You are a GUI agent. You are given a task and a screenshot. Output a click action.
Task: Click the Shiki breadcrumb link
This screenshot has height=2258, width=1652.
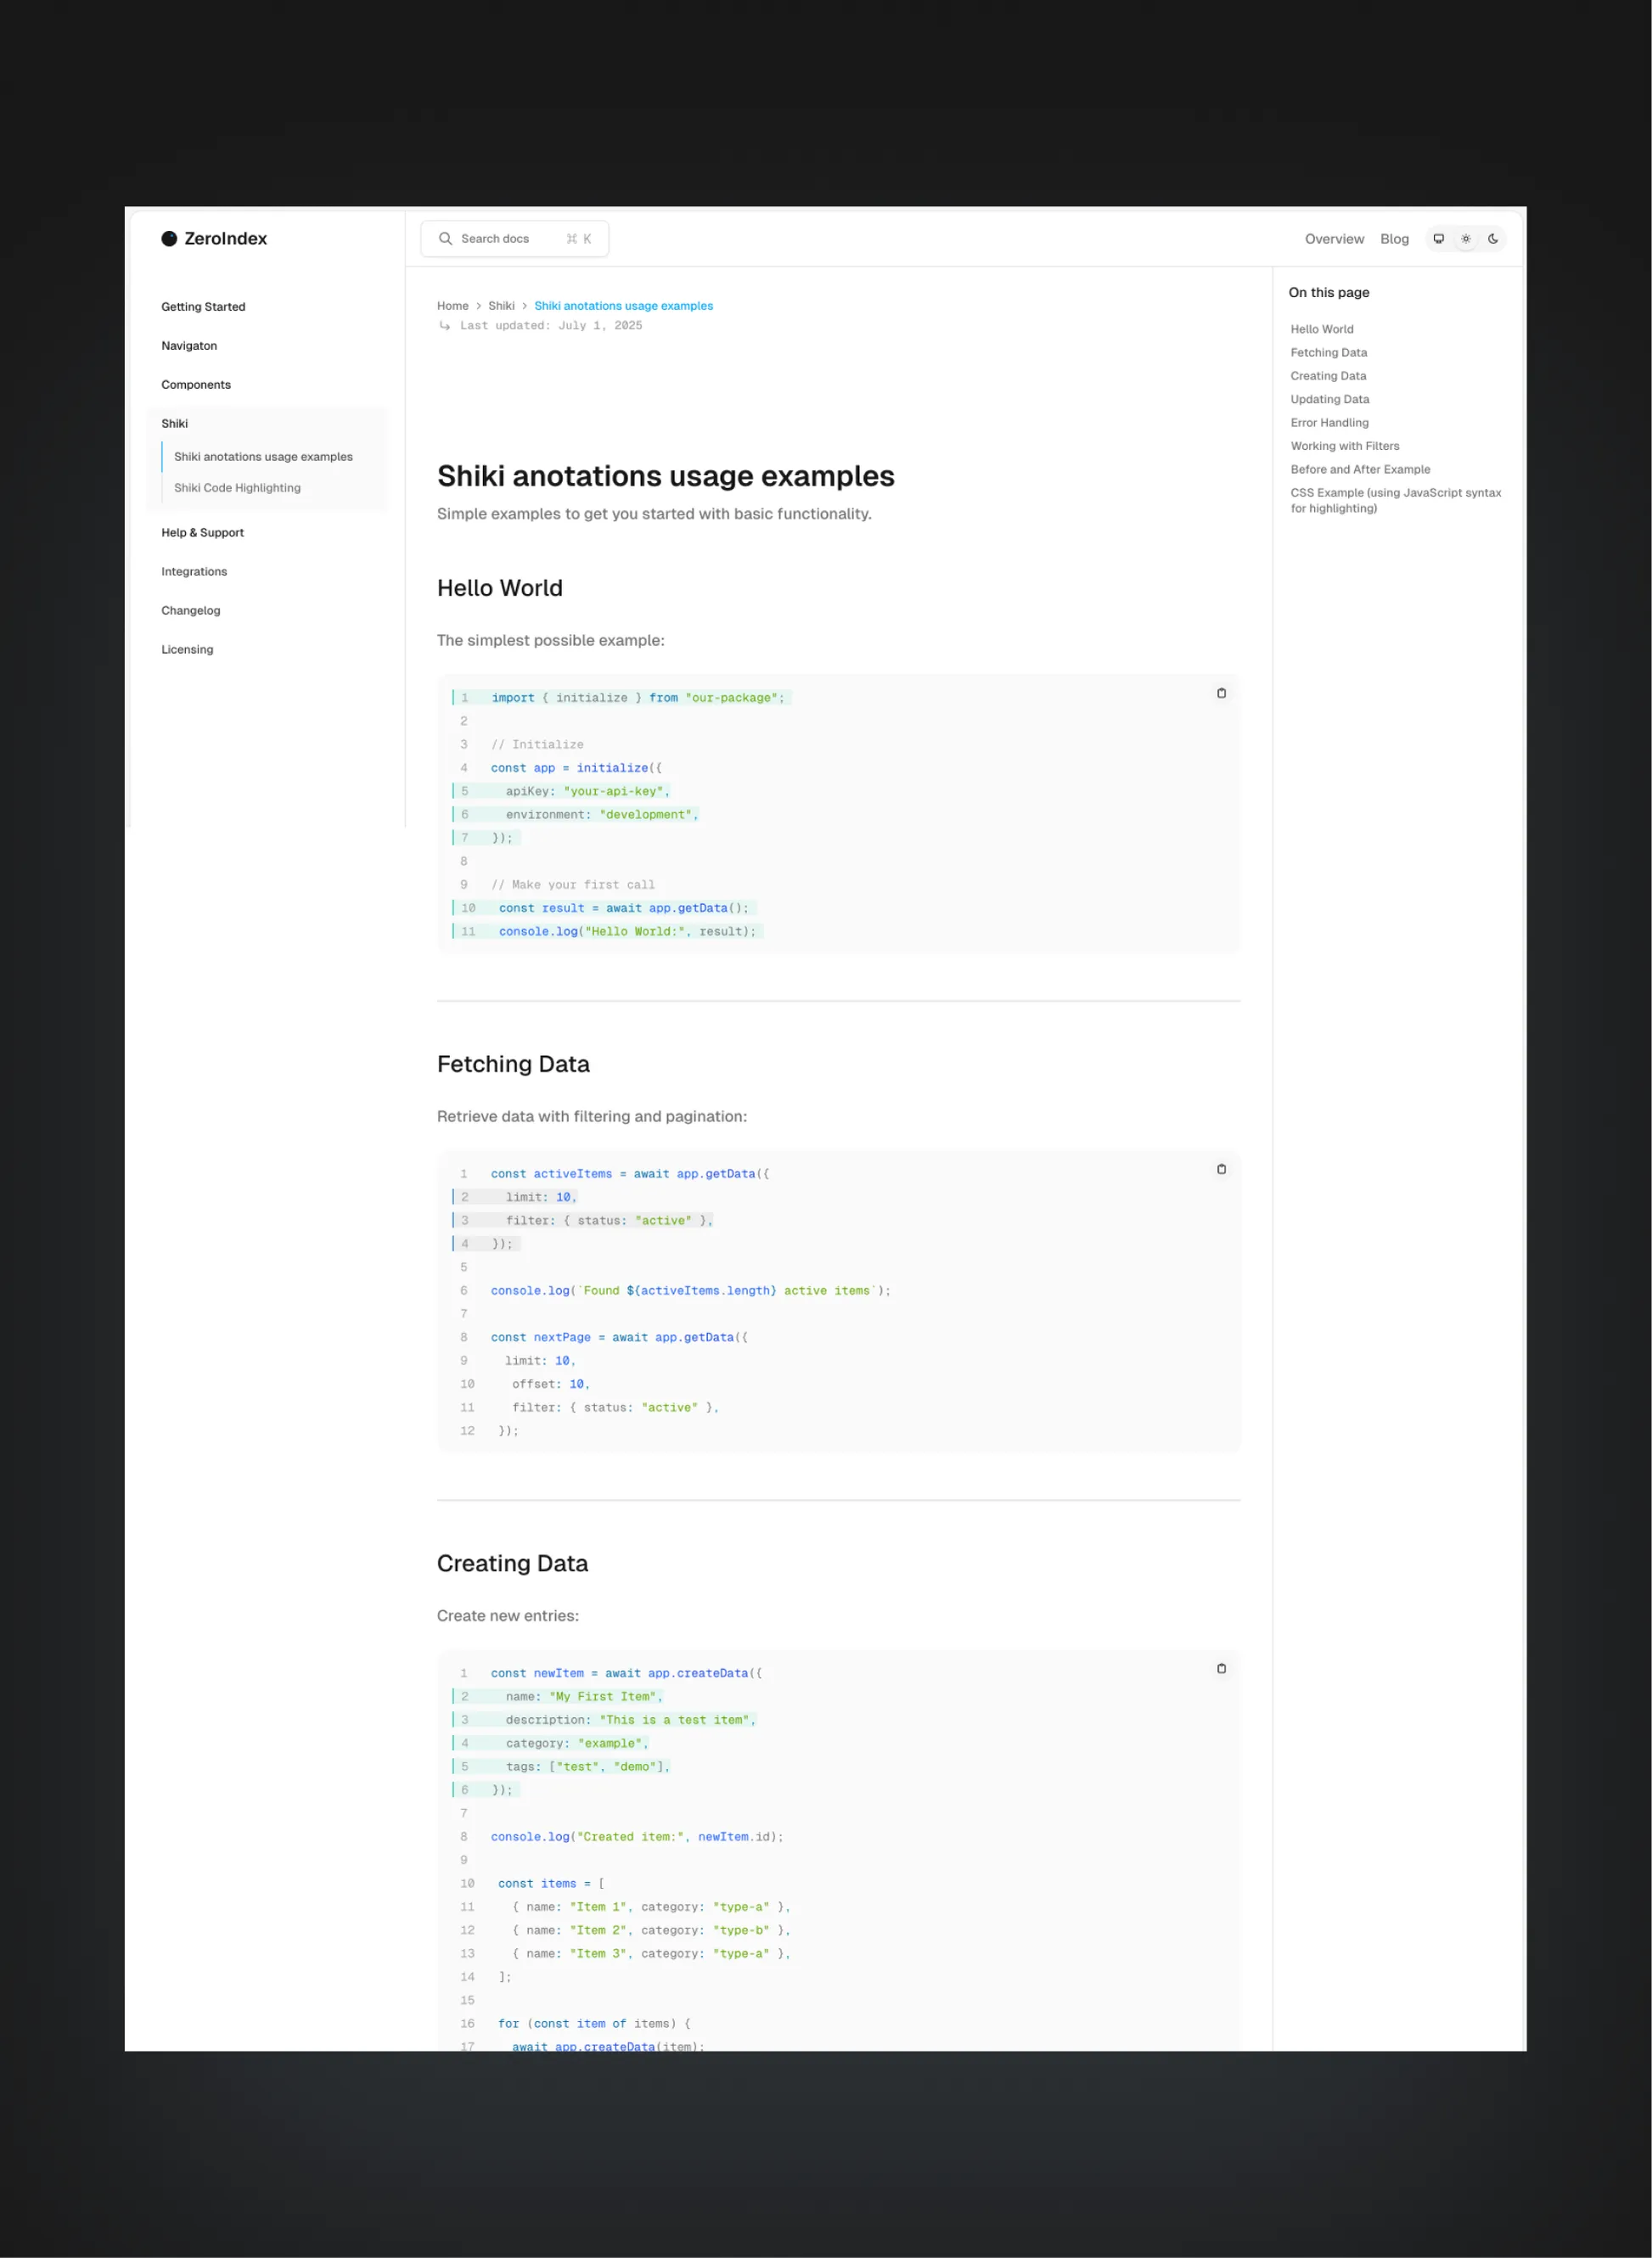point(501,305)
